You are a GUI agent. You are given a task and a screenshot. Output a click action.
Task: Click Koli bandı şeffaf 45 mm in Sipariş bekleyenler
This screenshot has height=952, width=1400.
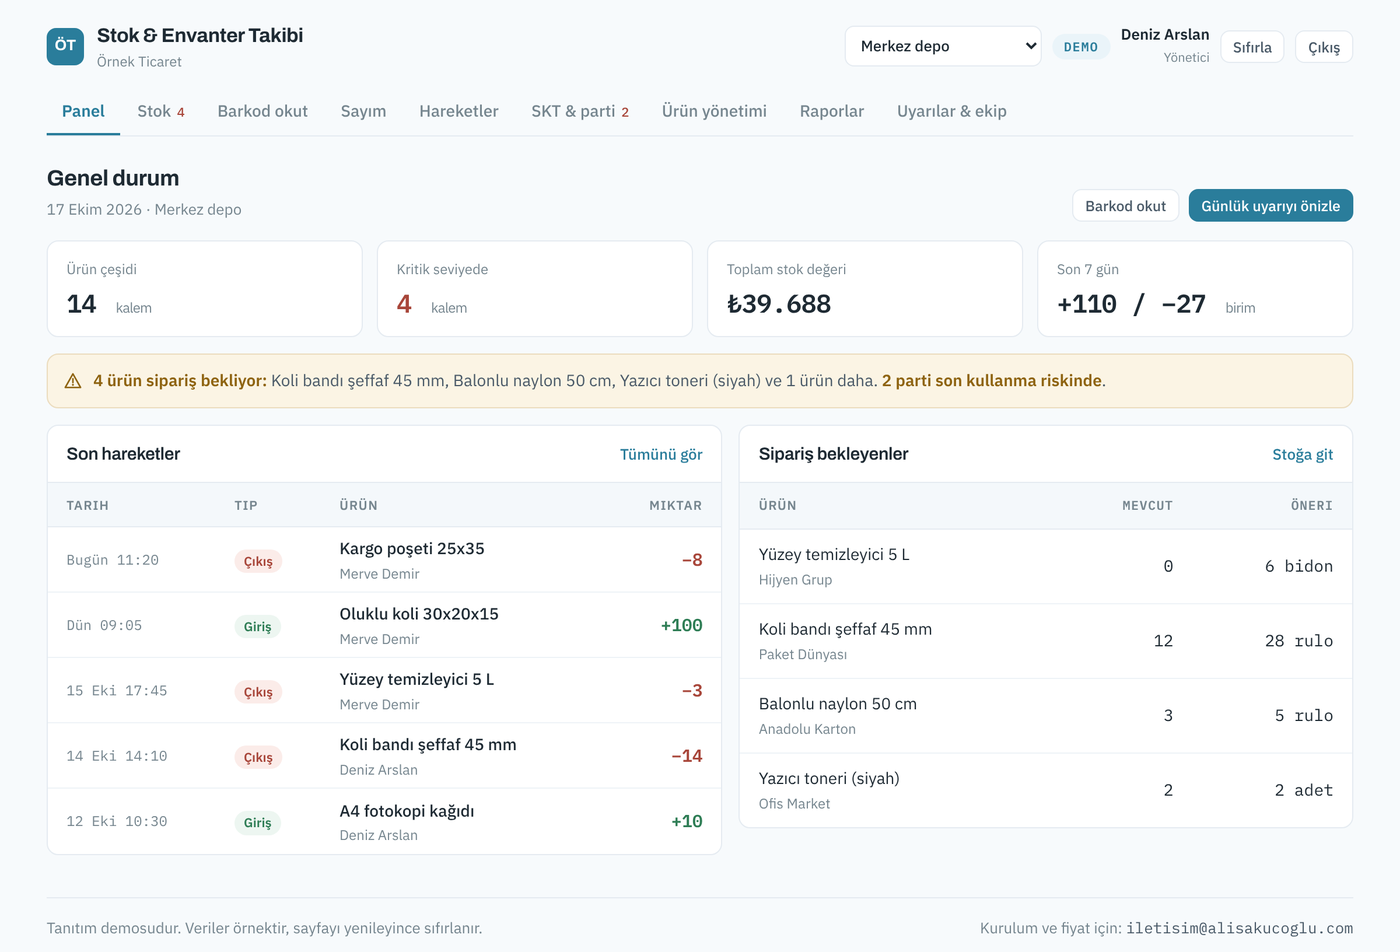point(845,629)
